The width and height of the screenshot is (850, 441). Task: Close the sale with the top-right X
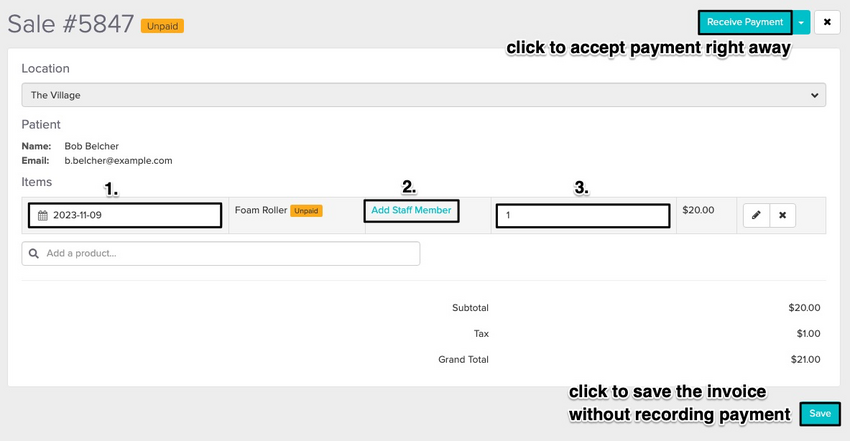point(827,22)
